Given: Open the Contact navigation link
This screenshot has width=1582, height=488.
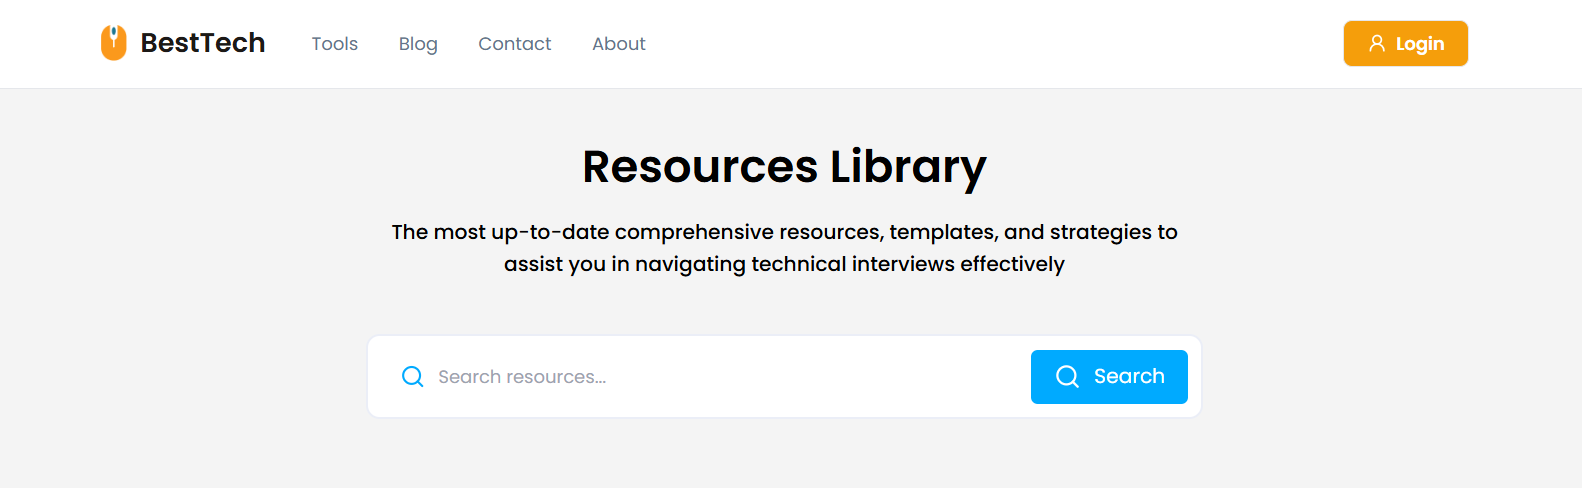Looking at the screenshot, I should coord(515,44).
